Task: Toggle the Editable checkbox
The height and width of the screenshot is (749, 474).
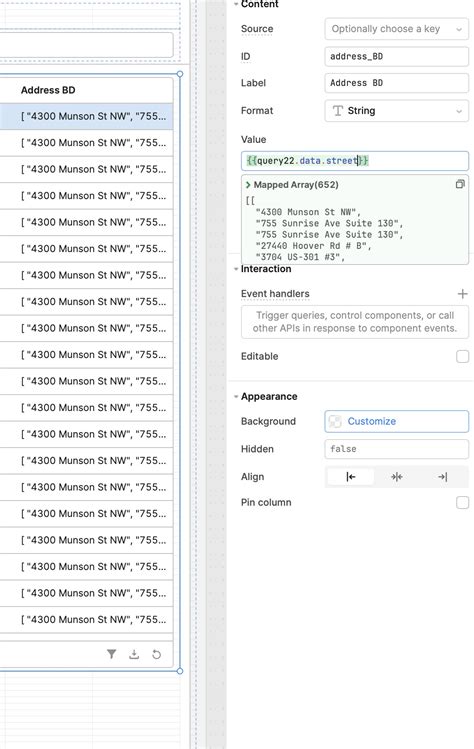Action: [x=462, y=356]
